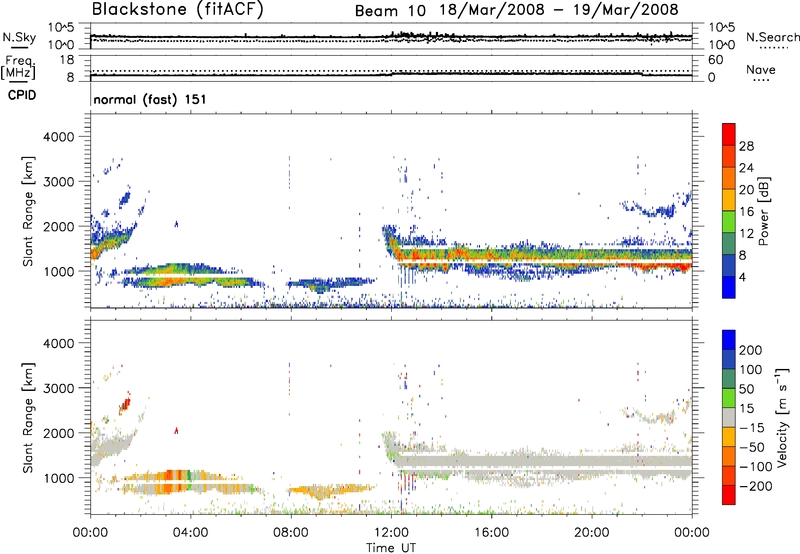Viewport: 800px width, 554px height.
Task: Click the red bottom segment of Velocity colorbar
Action: click(729, 495)
